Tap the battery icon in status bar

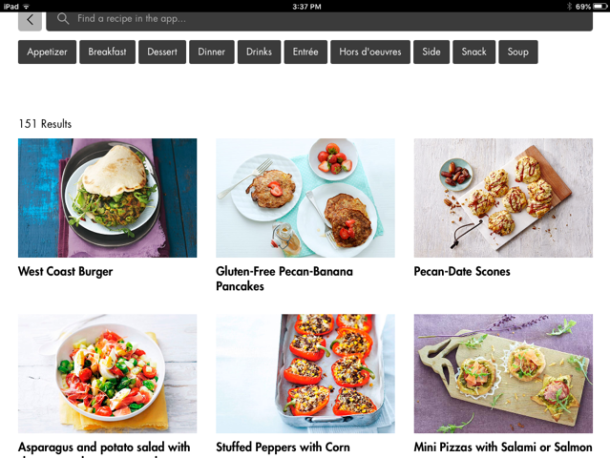pos(599,6)
